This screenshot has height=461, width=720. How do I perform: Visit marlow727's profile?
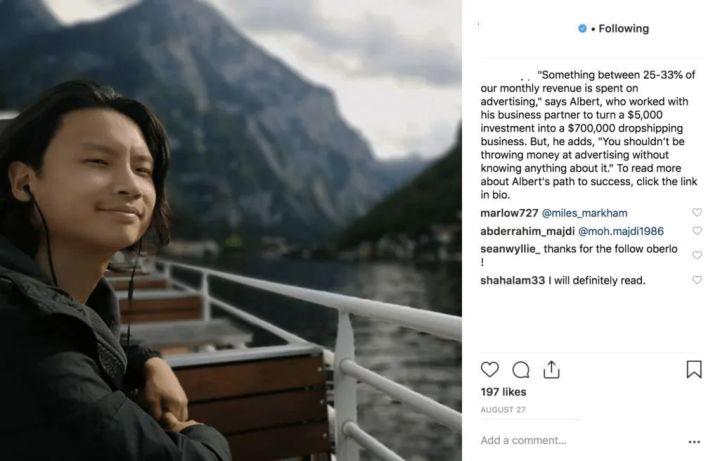pos(509,213)
